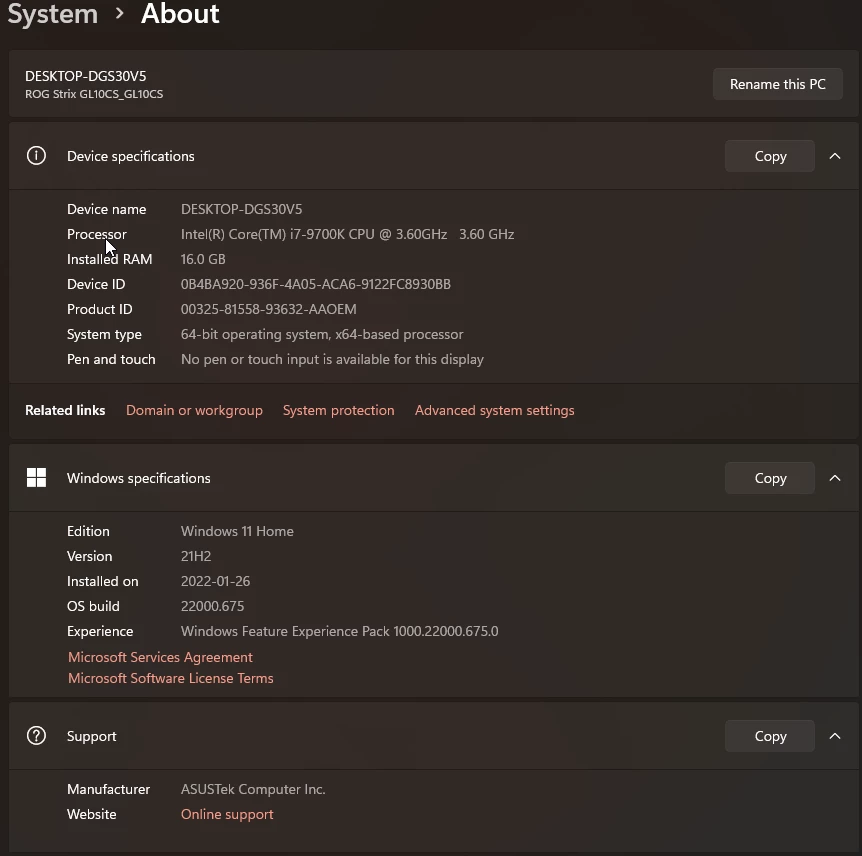This screenshot has height=856, width=862.
Task: Click the No pen or touch input text
Action: pyautogui.click(x=332, y=359)
